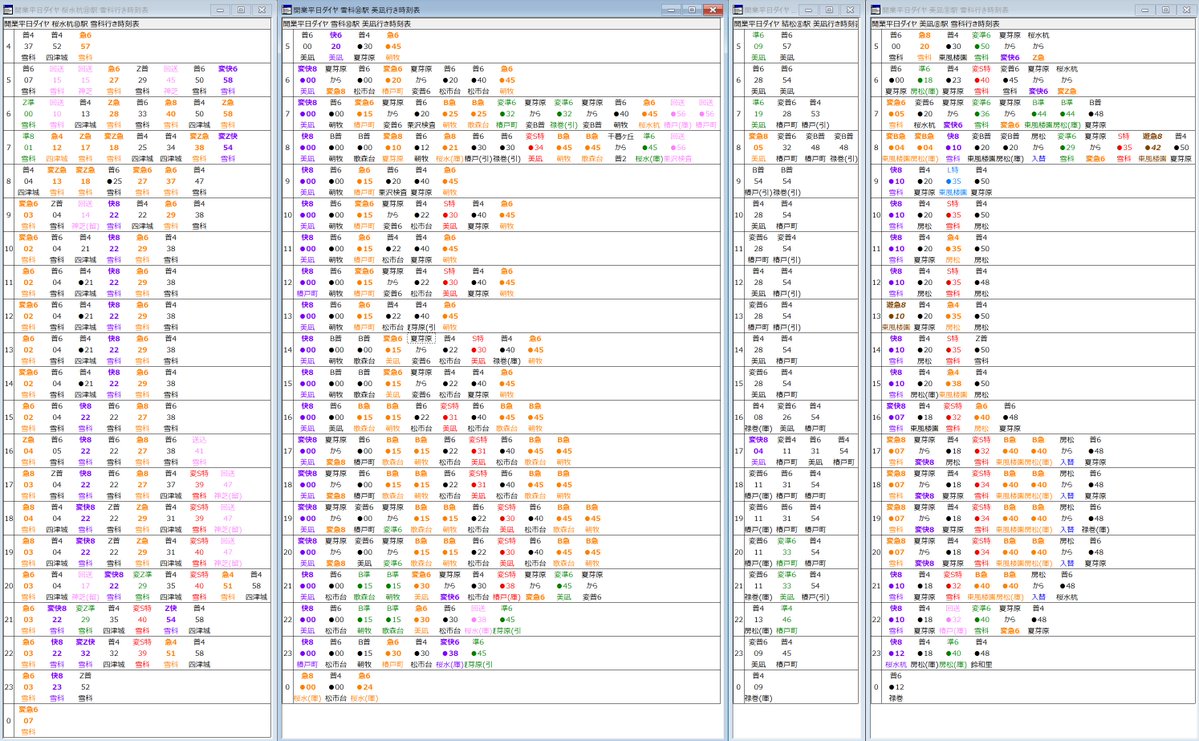Viewport: 1199px width, 741px height.
Task: Select departure 12 in rightmost window's hour 0 row
Action: (x=896, y=687)
